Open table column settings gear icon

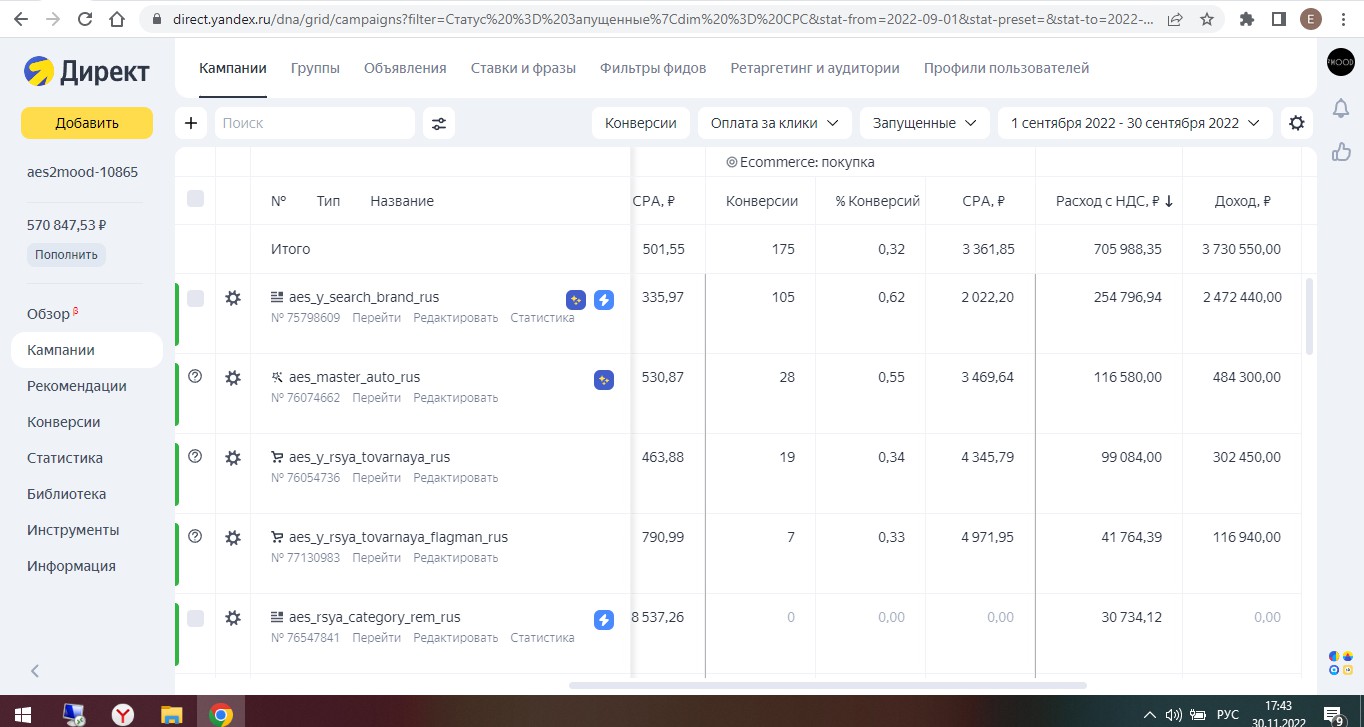1297,123
